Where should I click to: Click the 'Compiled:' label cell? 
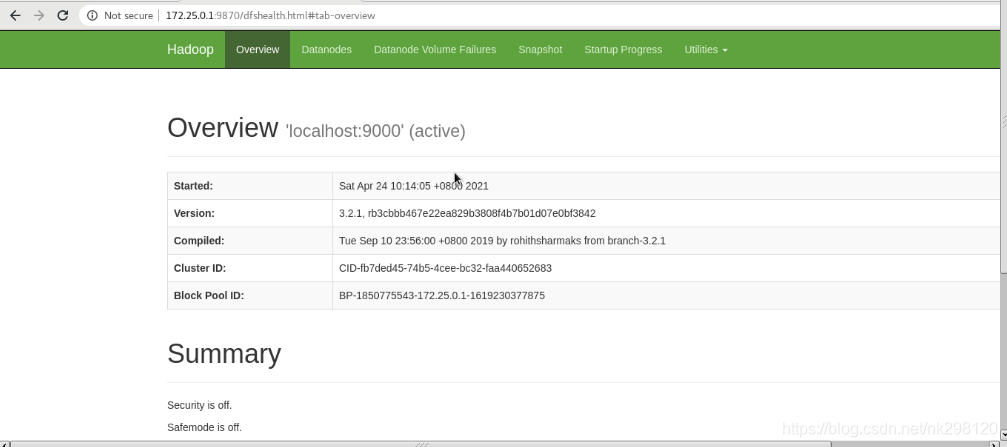pyautogui.click(x=250, y=241)
